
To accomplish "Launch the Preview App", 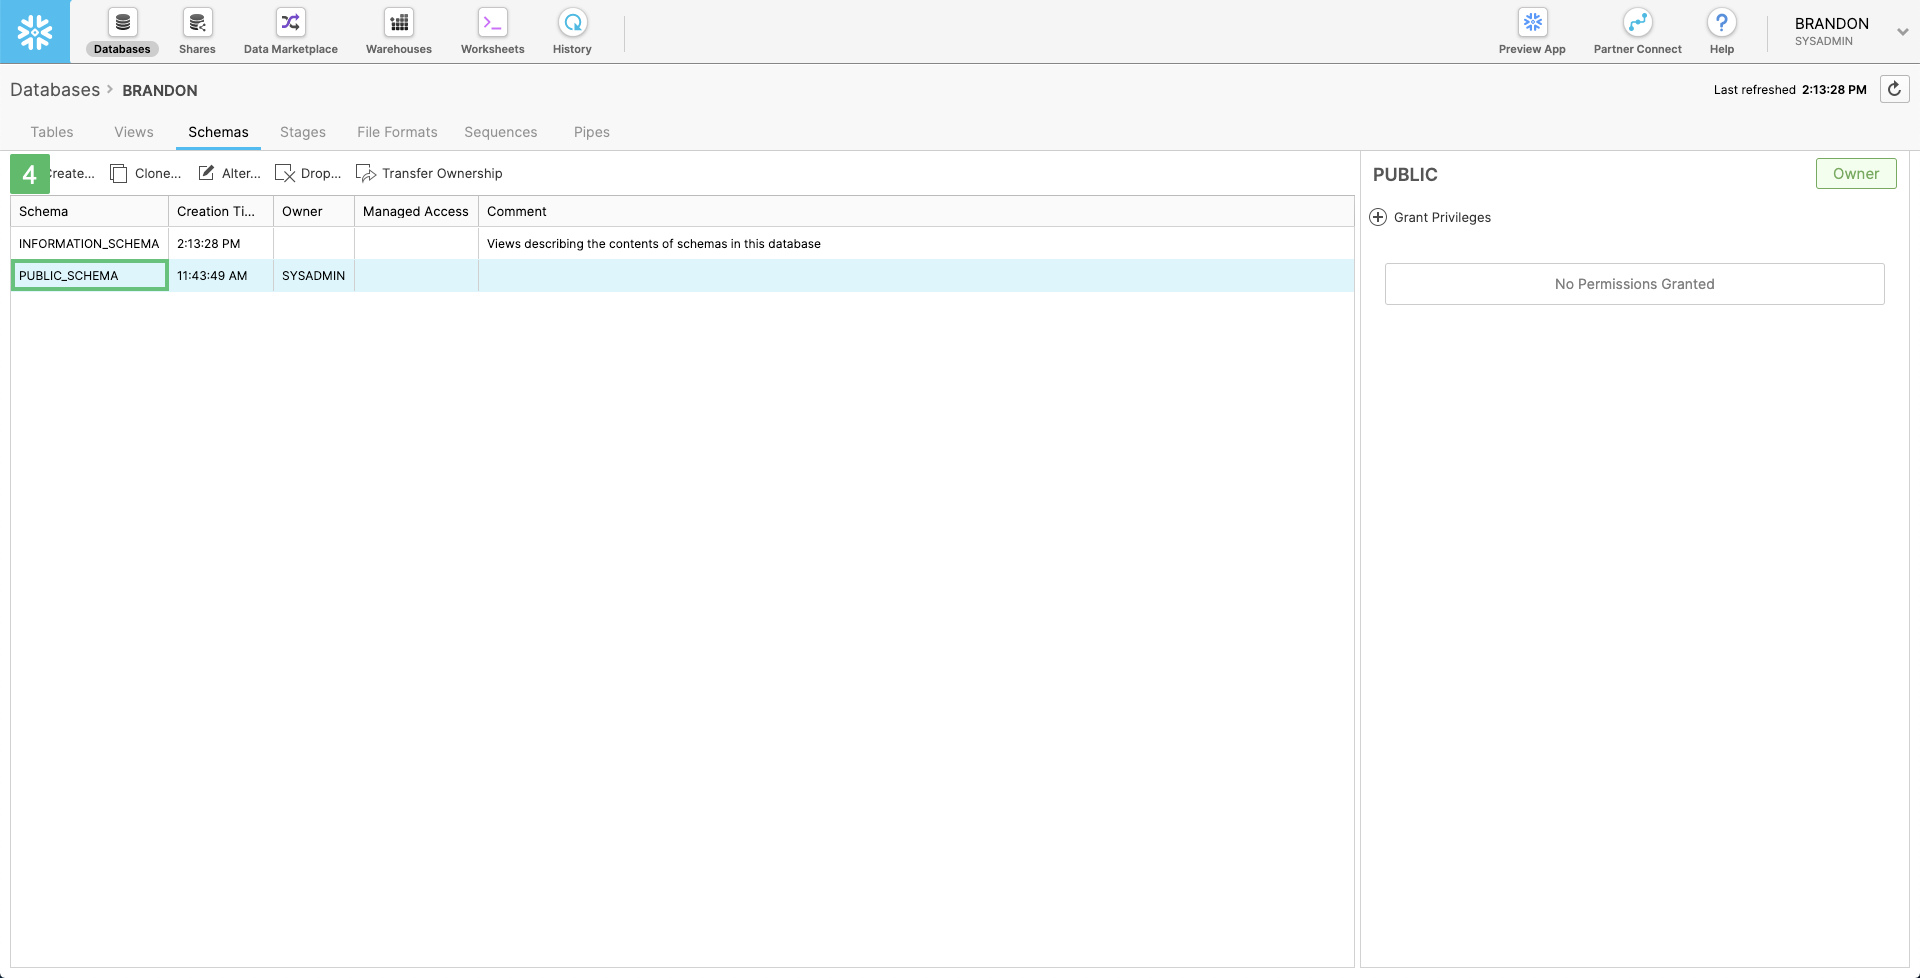I will [x=1532, y=32].
